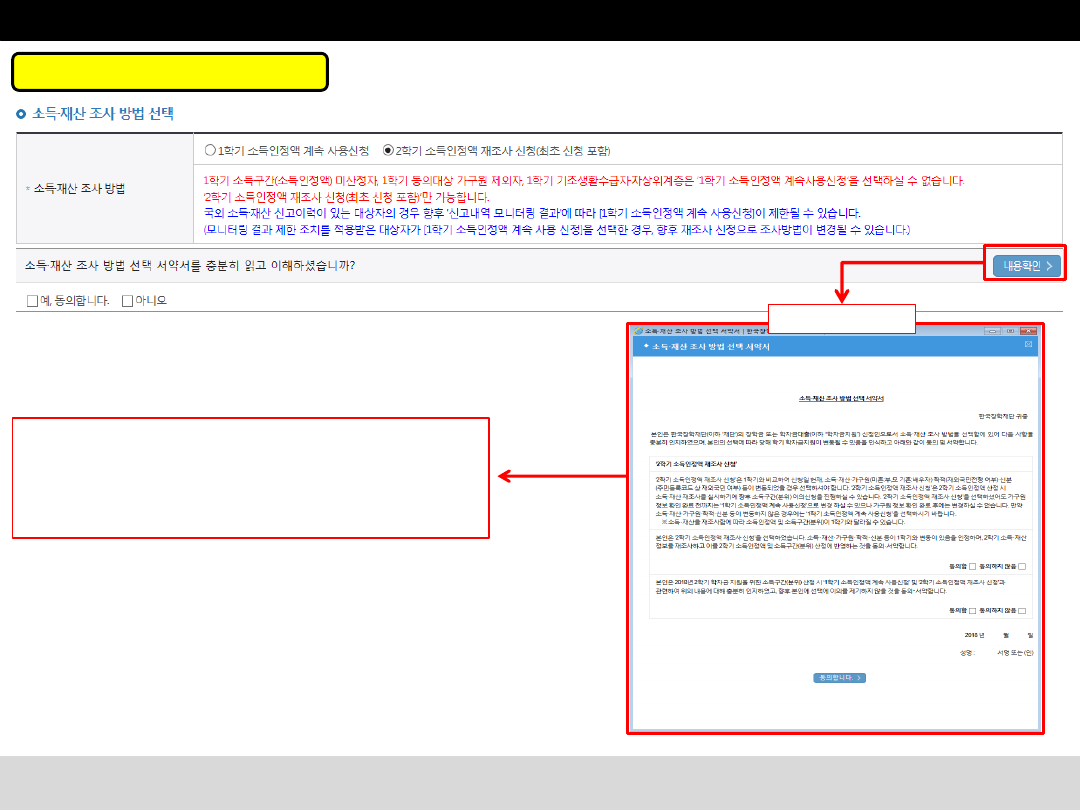Screen dimensions: 1080x810
Task: Check first 동의함 box in pledge popup
Action: [x=971, y=566]
